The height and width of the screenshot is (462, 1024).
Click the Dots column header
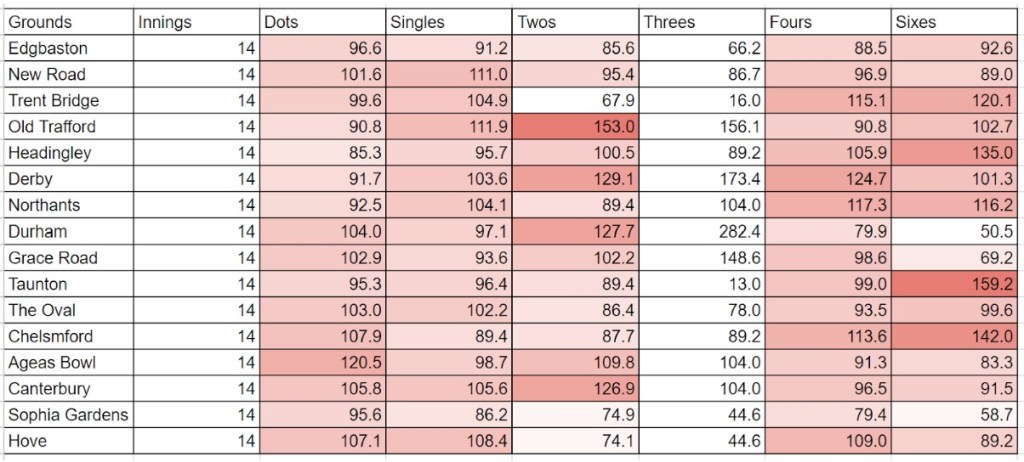[x=321, y=21]
